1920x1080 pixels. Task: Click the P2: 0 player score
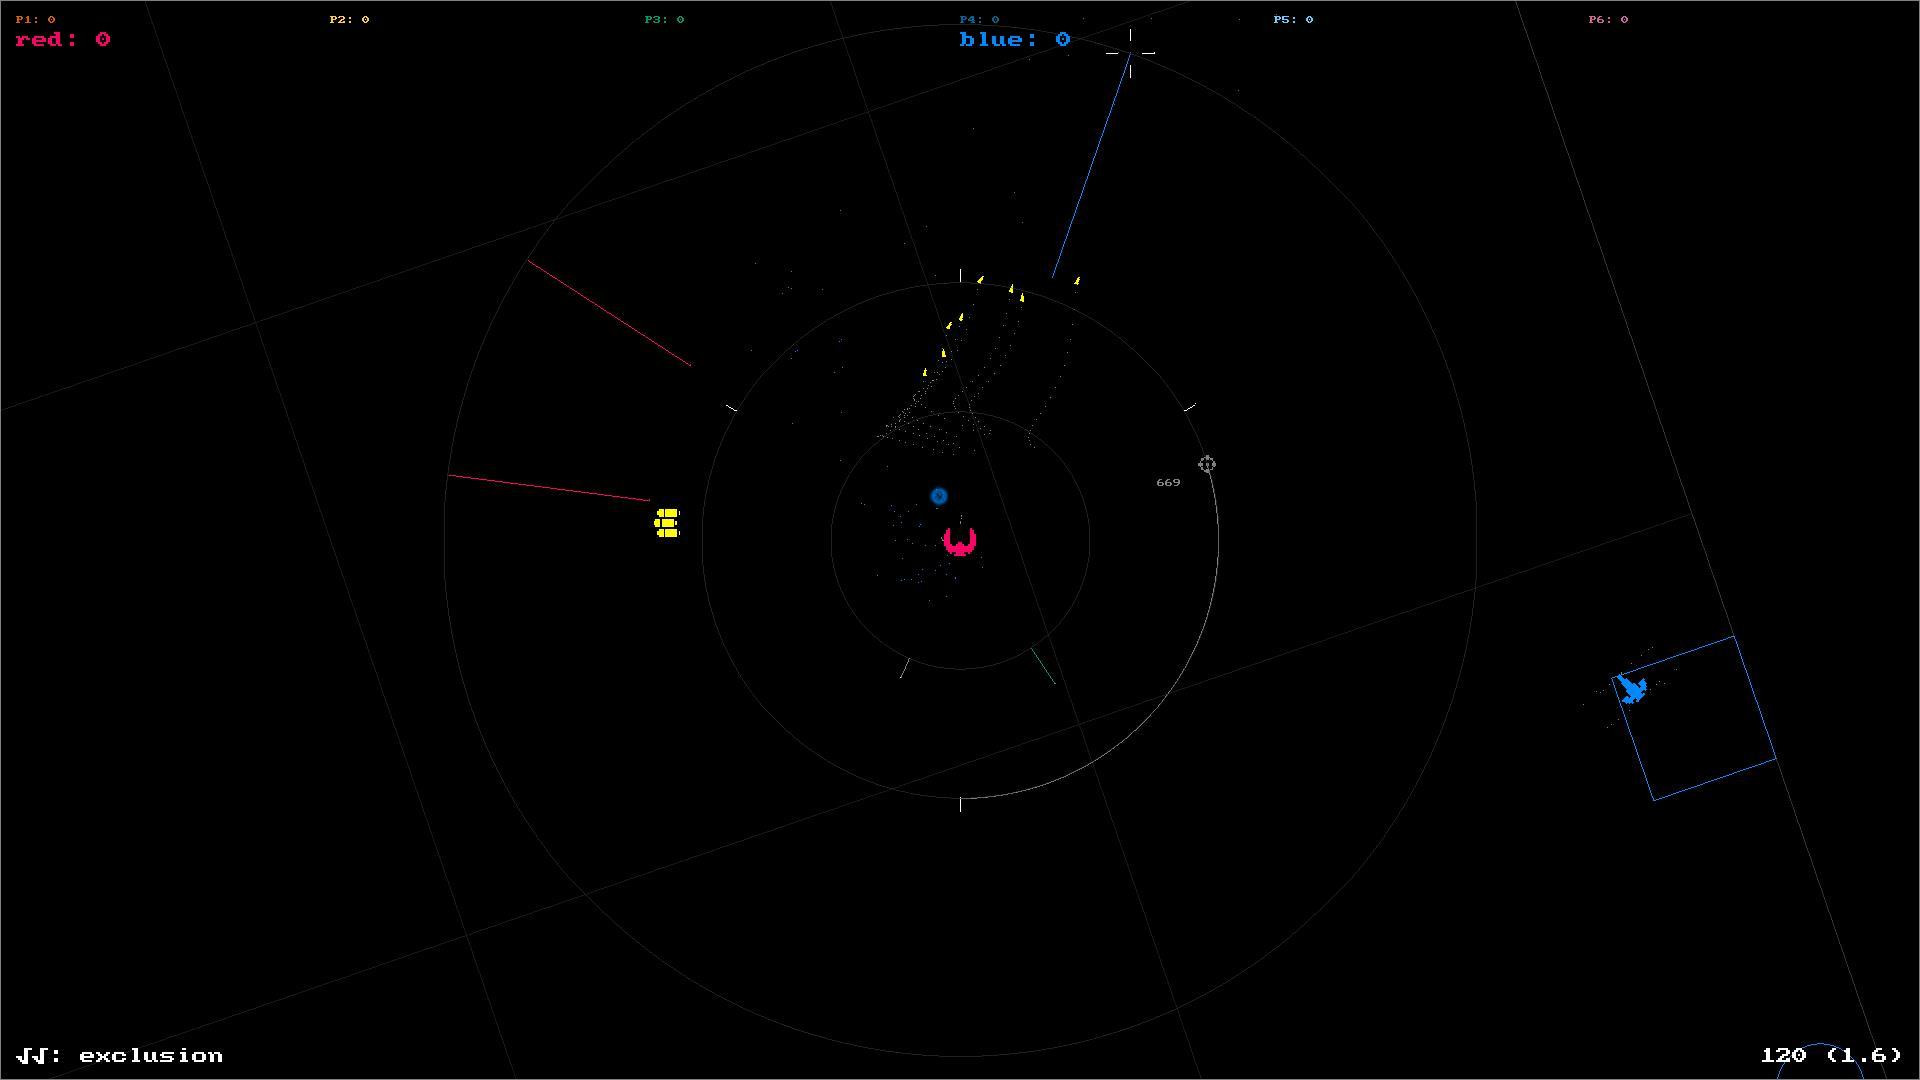[350, 19]
